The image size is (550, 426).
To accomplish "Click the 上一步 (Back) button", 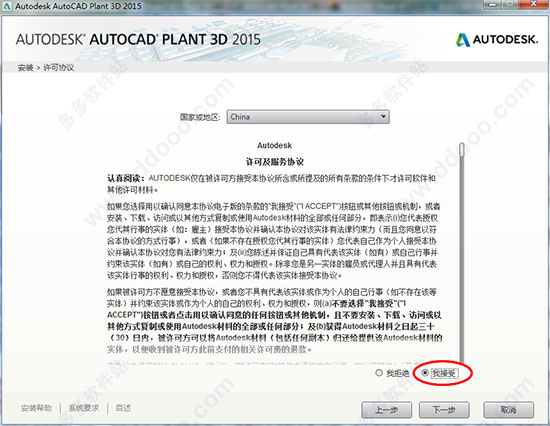I will (386, 410).
